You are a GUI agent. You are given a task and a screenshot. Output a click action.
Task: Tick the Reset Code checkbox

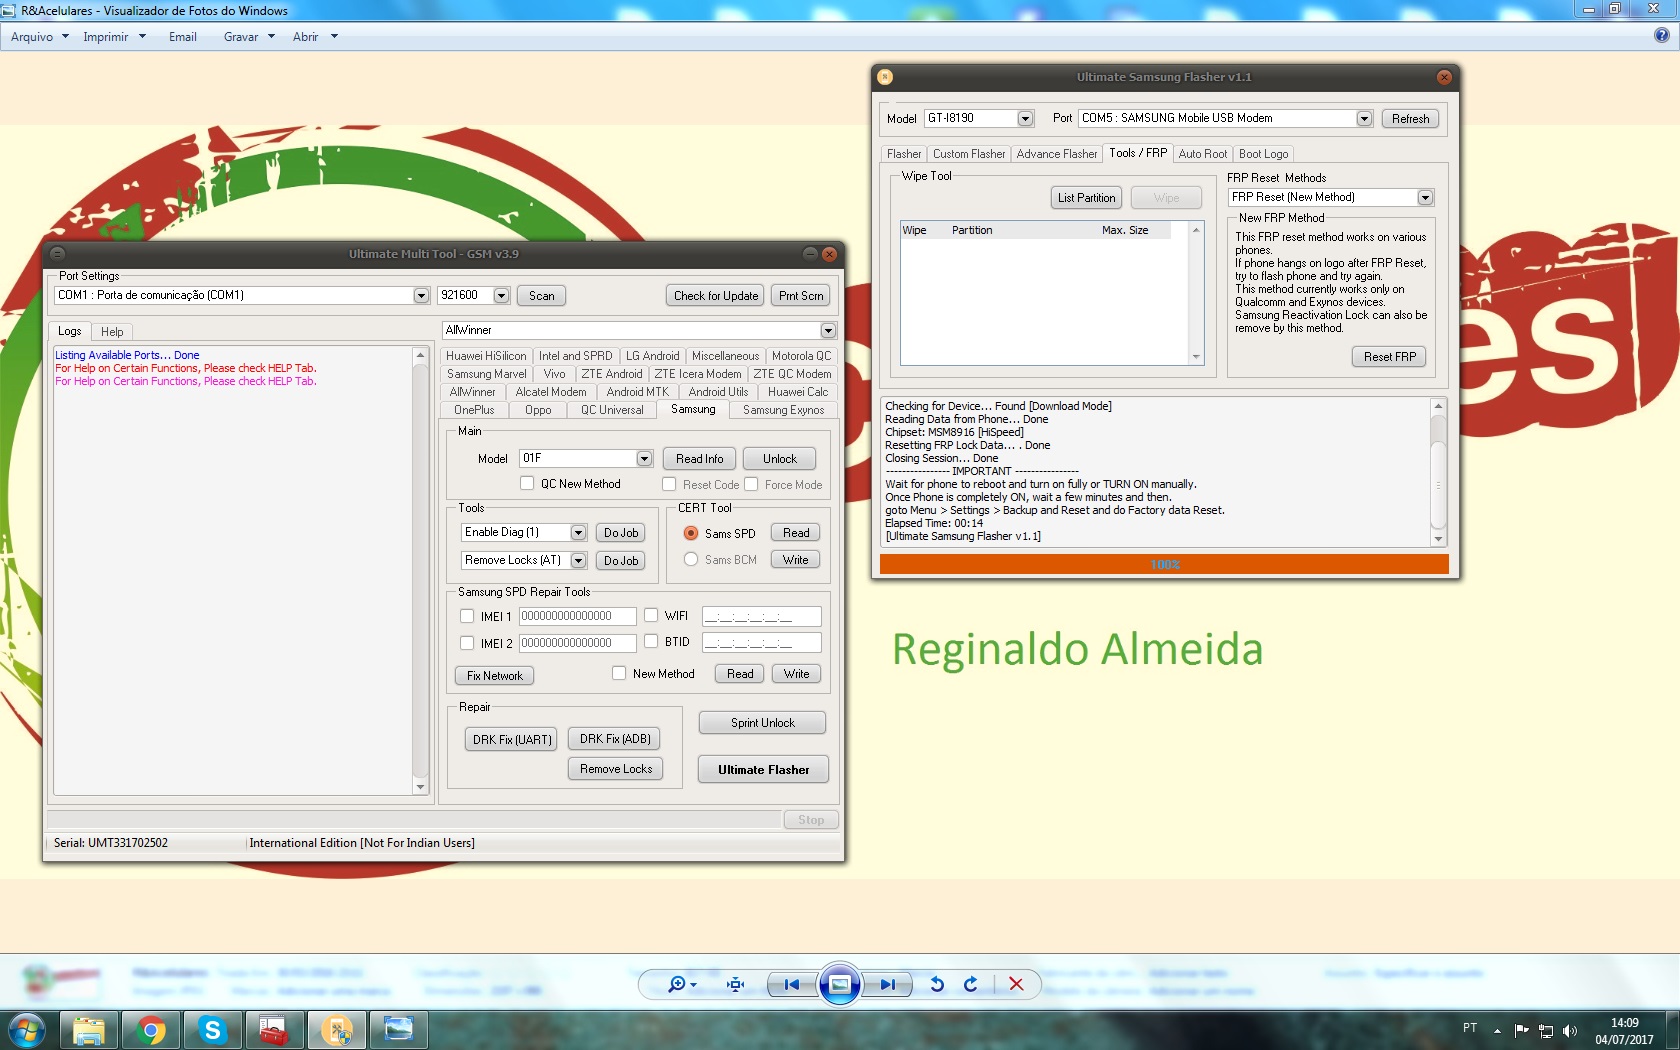669,485
